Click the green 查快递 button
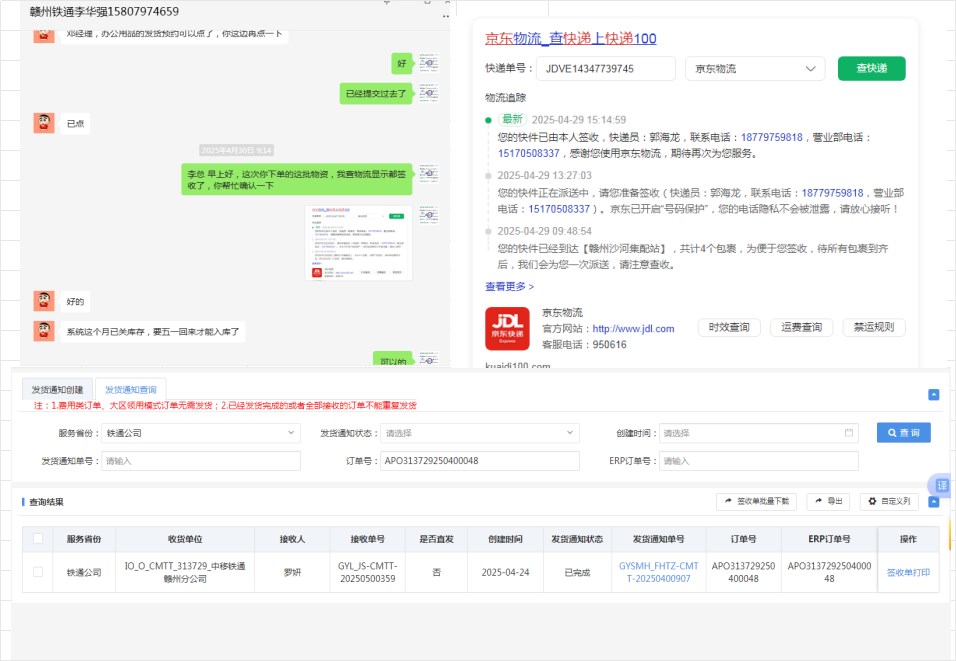This screenshot has height=661, width=956. pyautogui.click(x=871, y=68)
